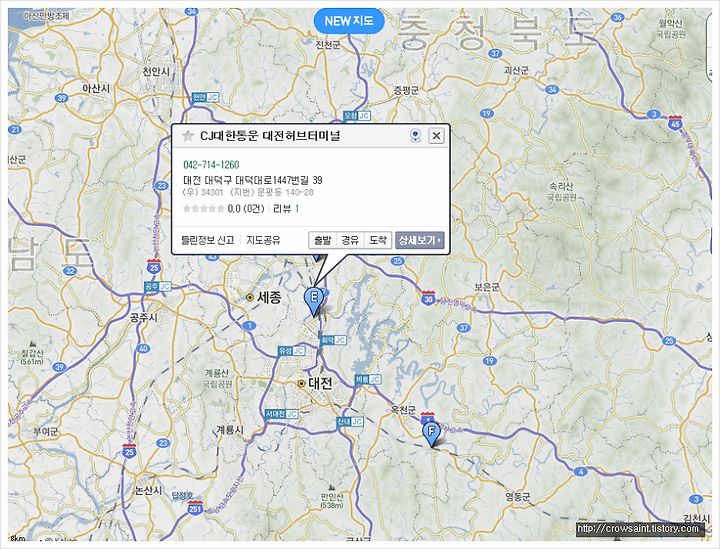Screen dimensions: 720x549
Task: Click the 계룡산 국립공원 label
Action: pos(218,378)
